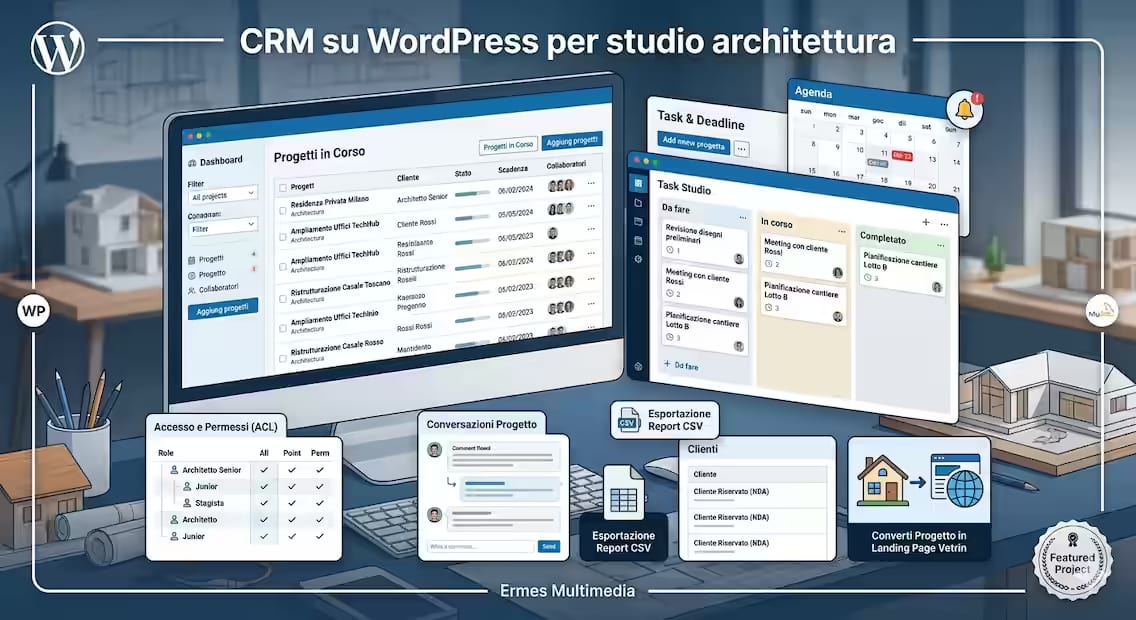The image size is (1136, 620).
Task: Open the Dashboard from the sidebar
Action: coord(222,159)
